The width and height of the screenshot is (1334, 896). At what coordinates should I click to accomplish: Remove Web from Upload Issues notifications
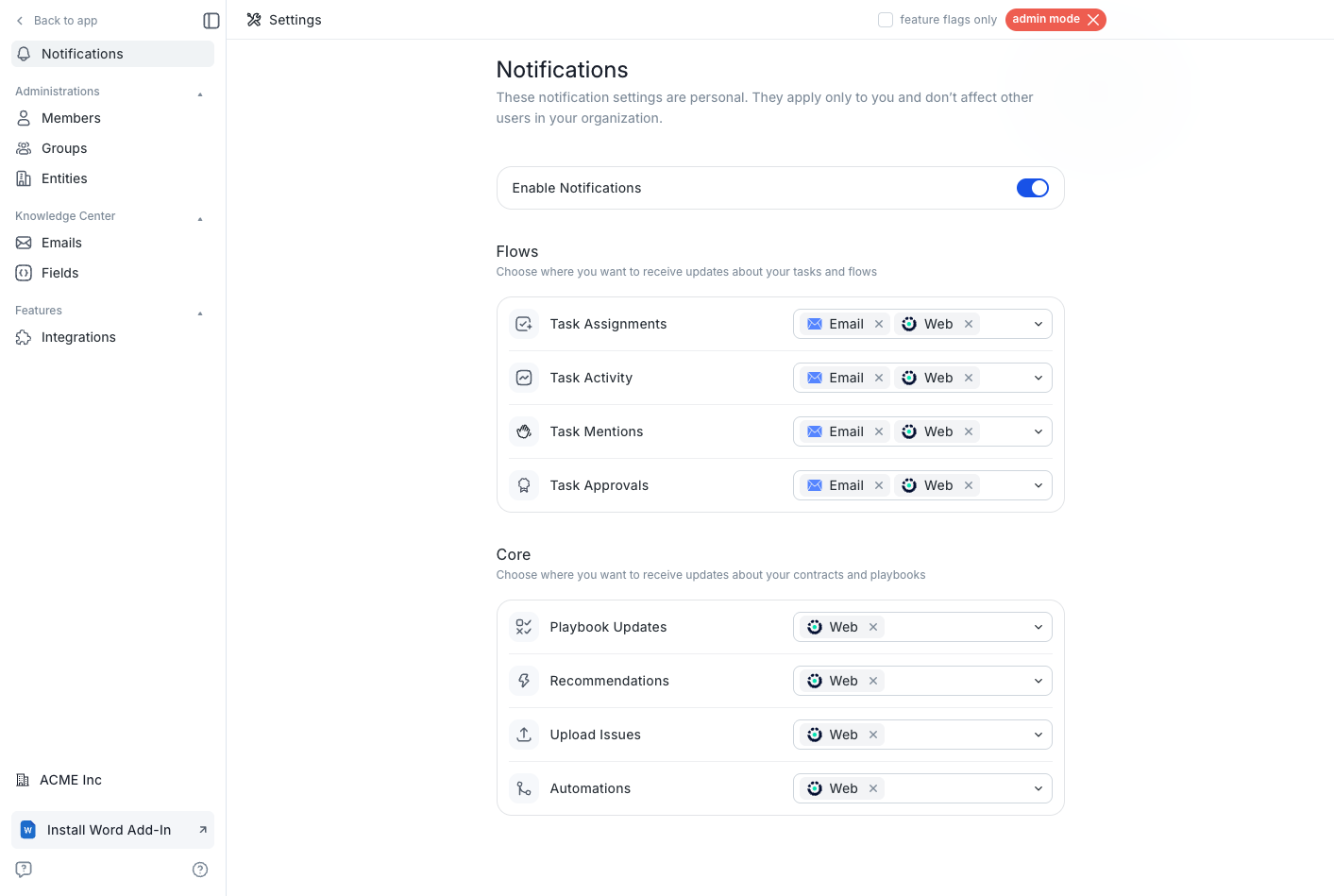pyautogui.click(x=873, y=735)
